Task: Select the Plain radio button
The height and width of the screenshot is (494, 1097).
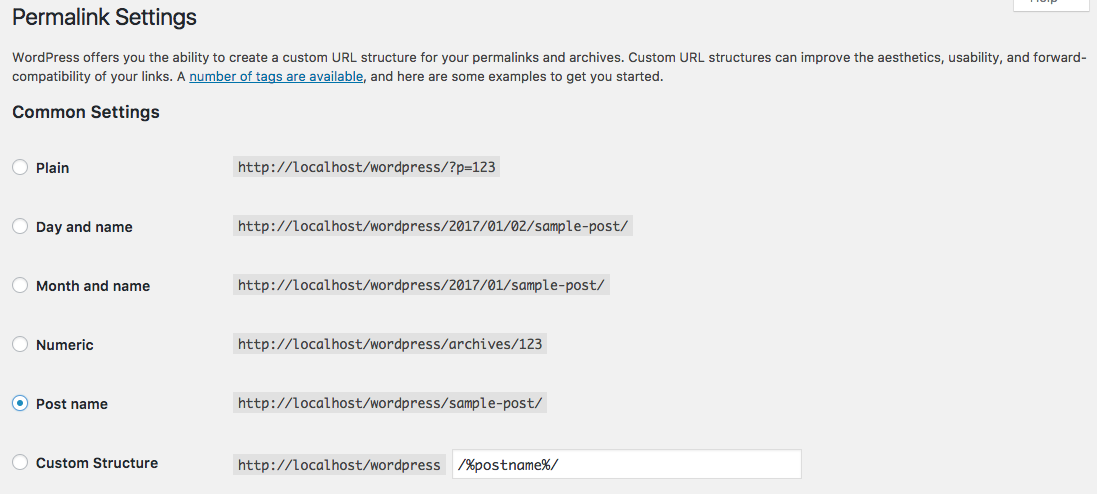Action: click(20, 168)
